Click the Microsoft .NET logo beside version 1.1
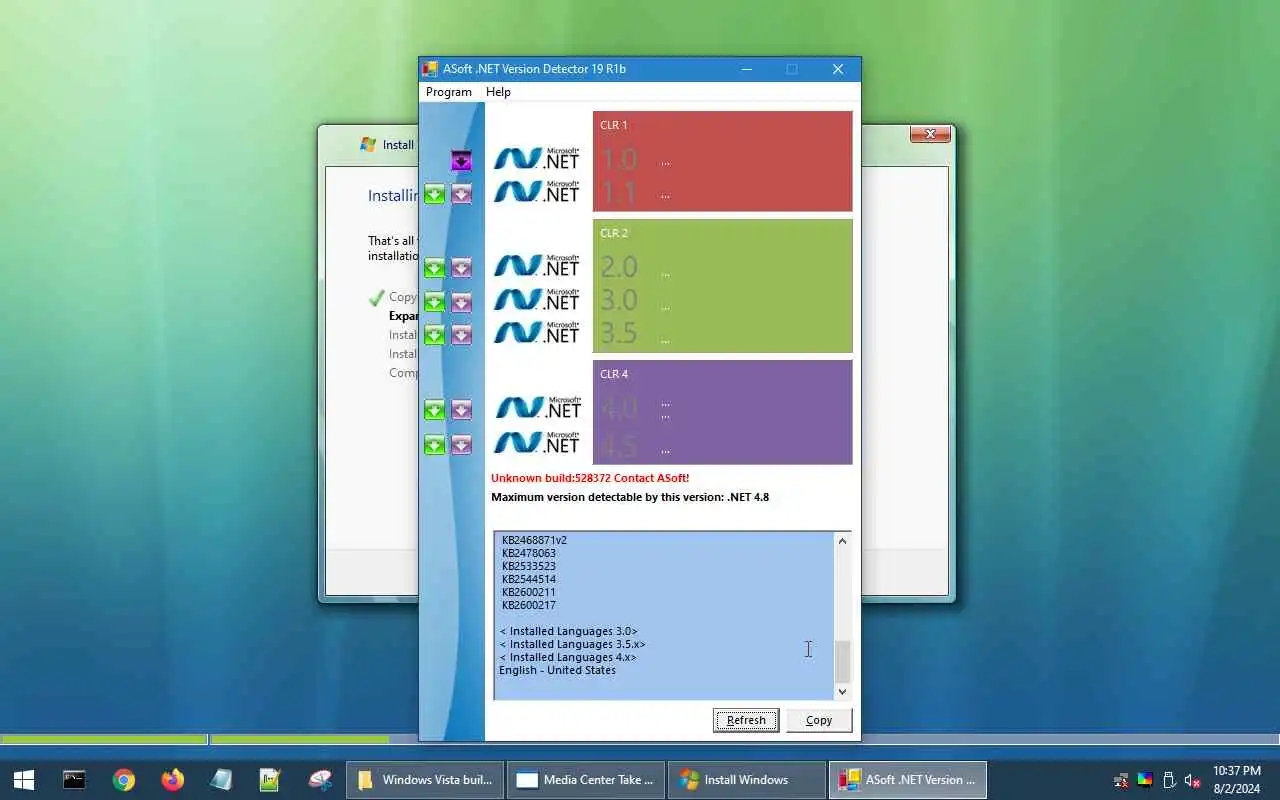Screen dimensions: 1280x800 (537, 192)
